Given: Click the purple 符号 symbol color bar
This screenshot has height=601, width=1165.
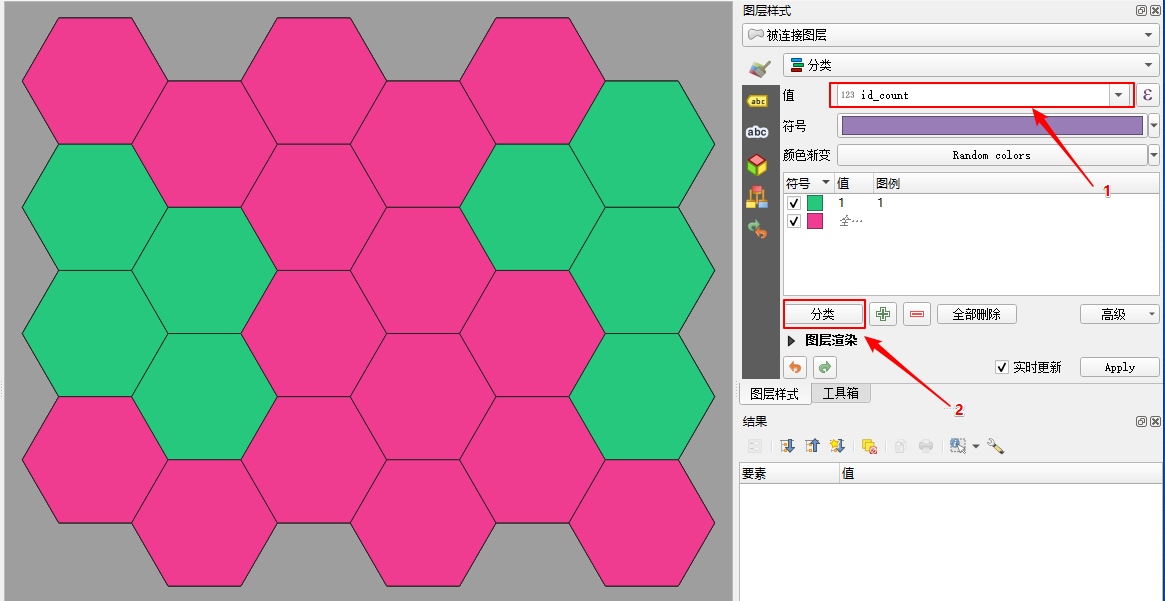Looking at the screenshot, I should tap(991, 125).
